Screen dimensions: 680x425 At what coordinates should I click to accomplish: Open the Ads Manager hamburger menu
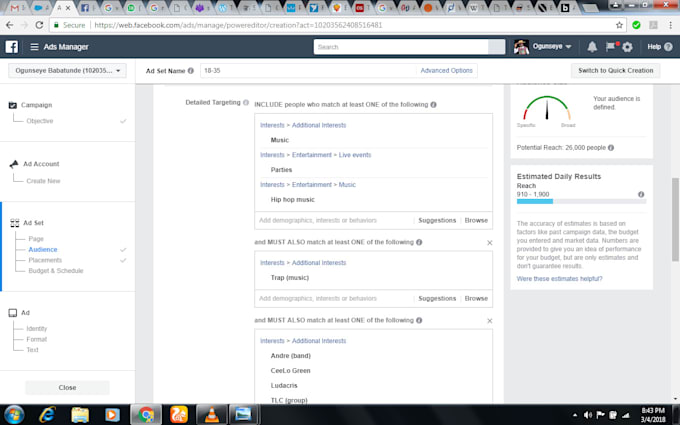(34, 46)
